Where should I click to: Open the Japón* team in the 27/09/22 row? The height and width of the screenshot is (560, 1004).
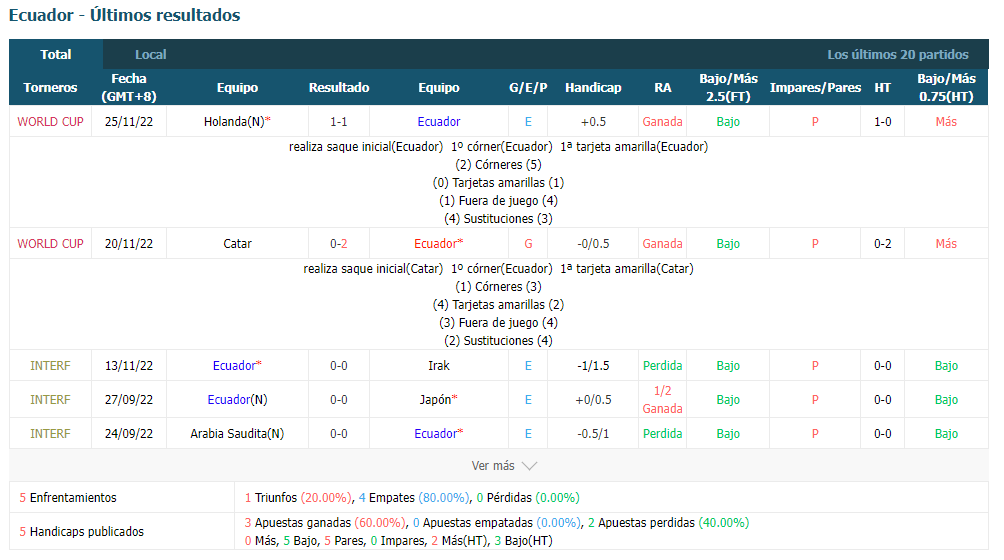coord(439,400)
